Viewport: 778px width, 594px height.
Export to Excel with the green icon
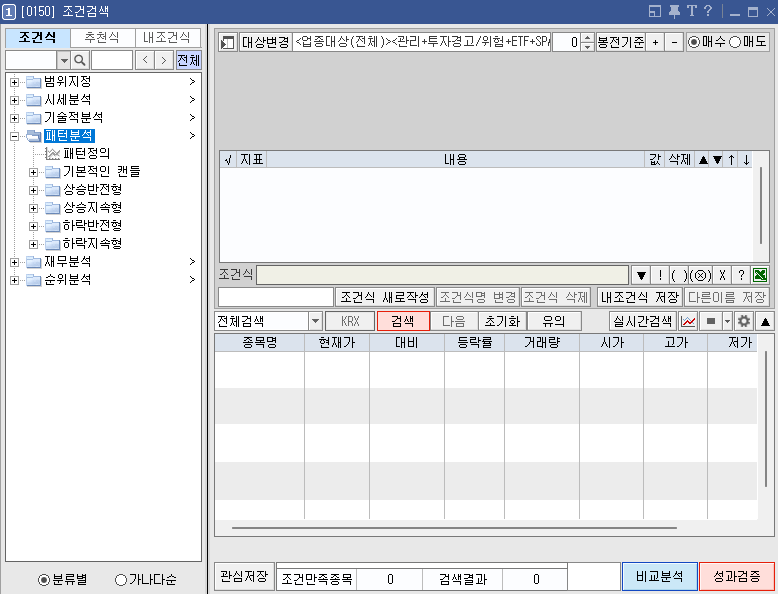coord(760,275)
